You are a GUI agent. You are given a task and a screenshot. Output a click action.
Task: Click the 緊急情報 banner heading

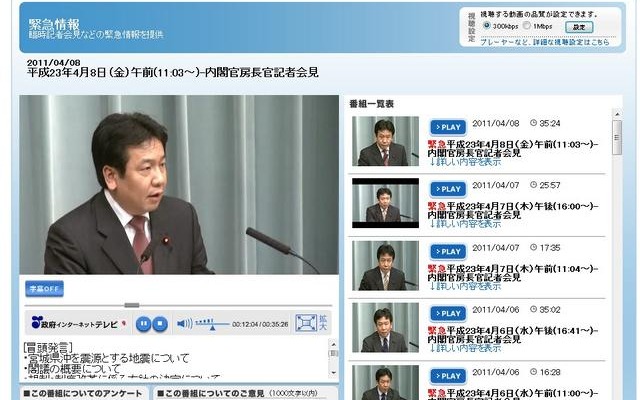(54, 24)
